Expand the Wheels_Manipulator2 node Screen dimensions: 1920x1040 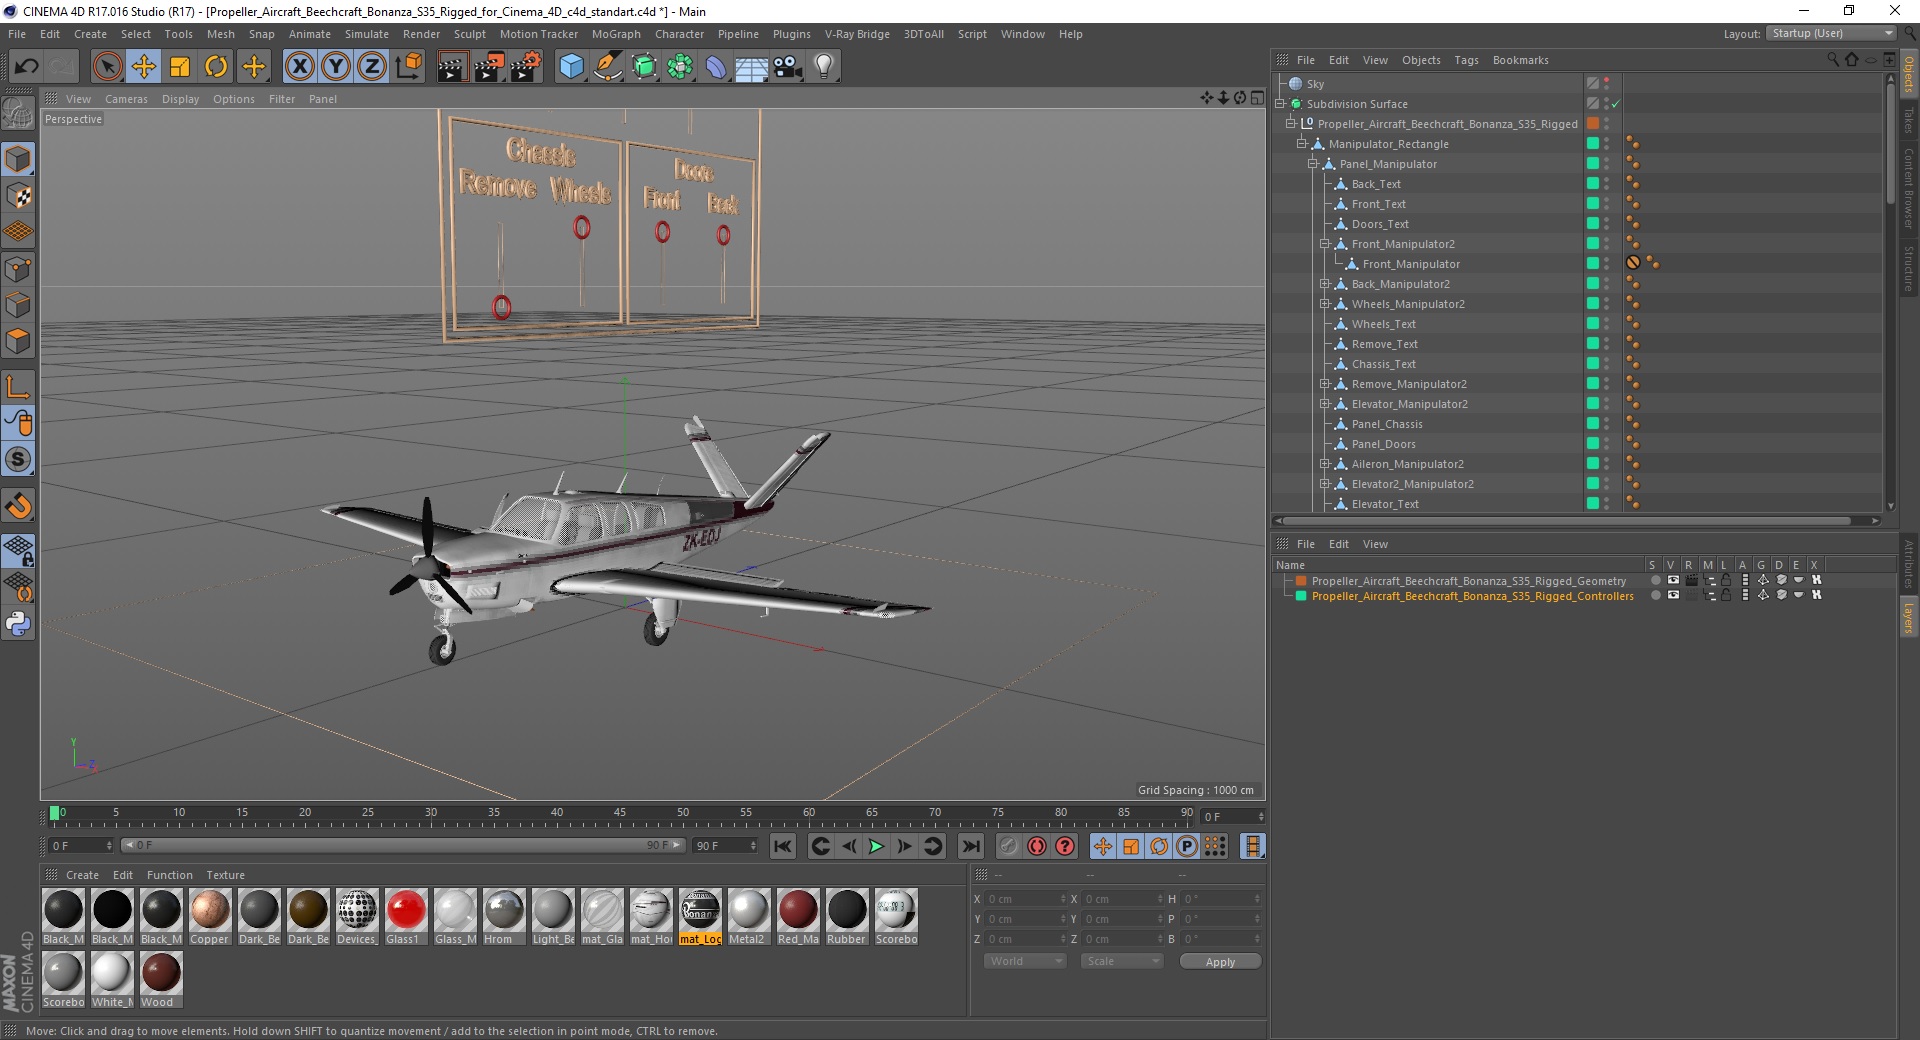coord(1324,304)
